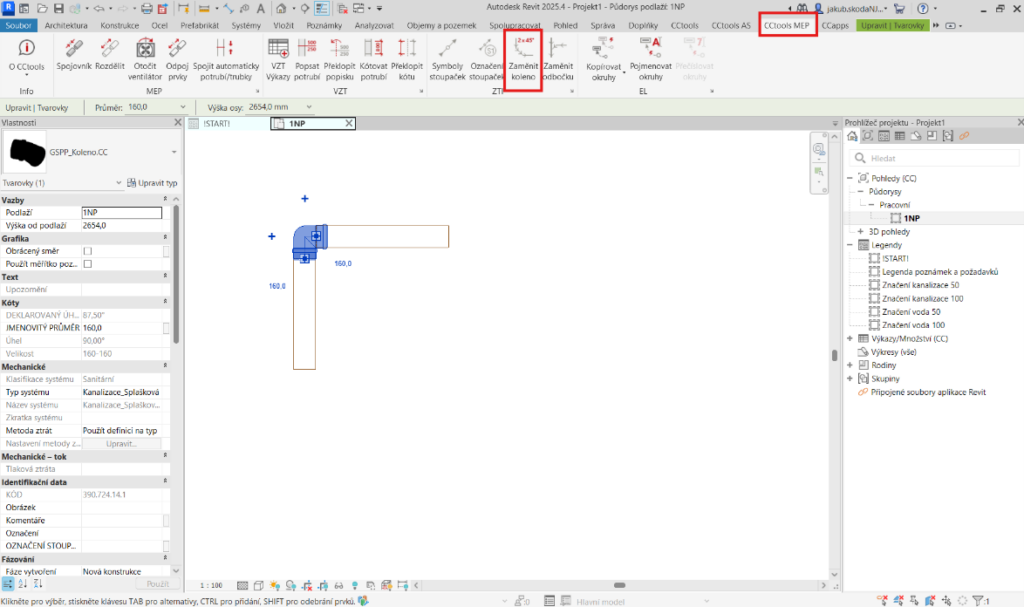Switch to the !START! view tab
Viewport: 1024px width, 607px height.
tap(216, 123)
